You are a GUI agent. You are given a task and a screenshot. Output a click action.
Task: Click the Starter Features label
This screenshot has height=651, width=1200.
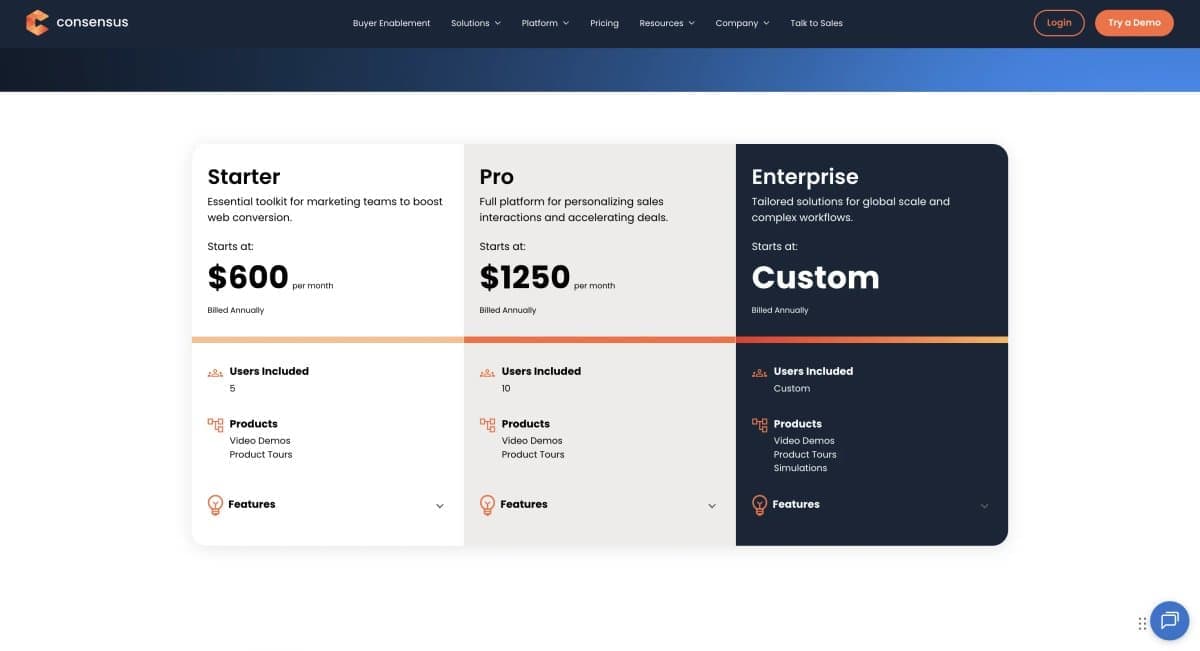(252, 504)
